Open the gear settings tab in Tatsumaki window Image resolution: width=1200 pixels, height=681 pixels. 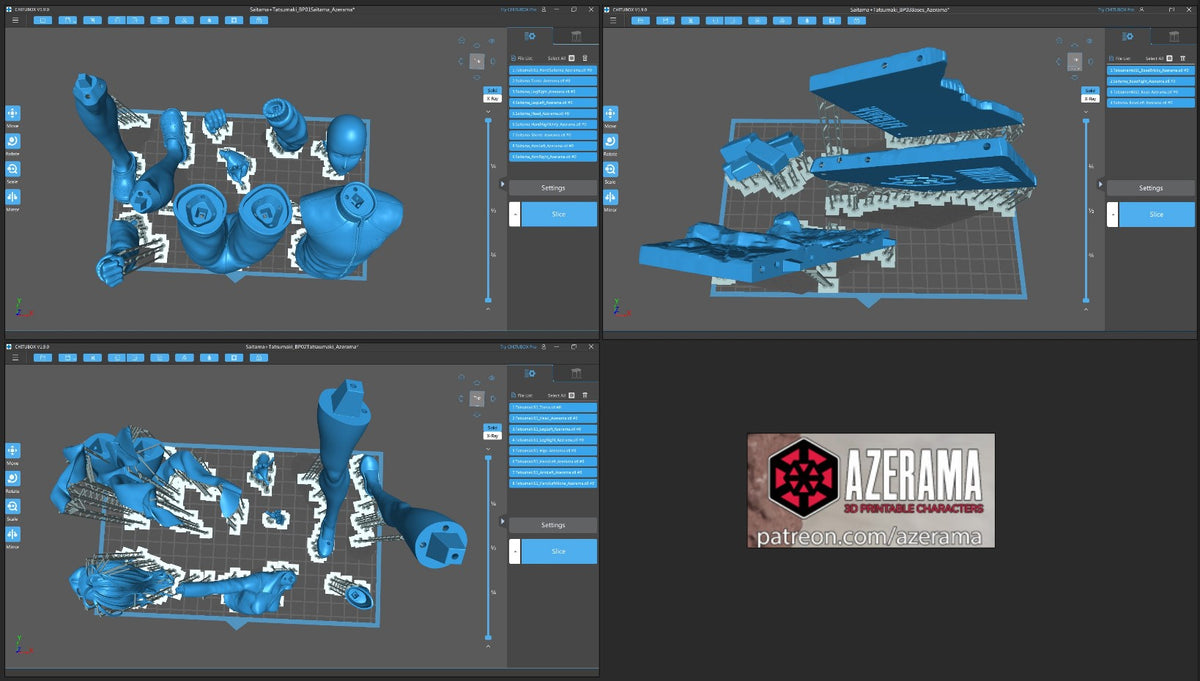(530, 373)
